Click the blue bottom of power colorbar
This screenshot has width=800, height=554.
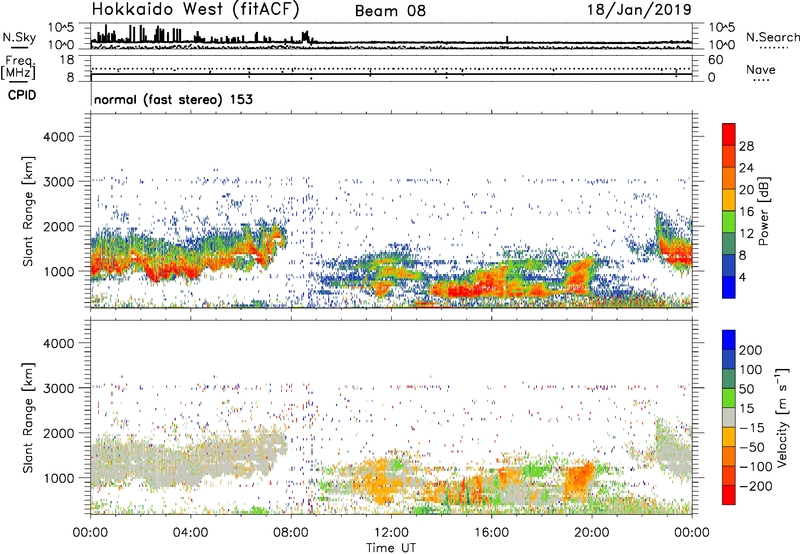pyautogui.click(x=729, y=287)
